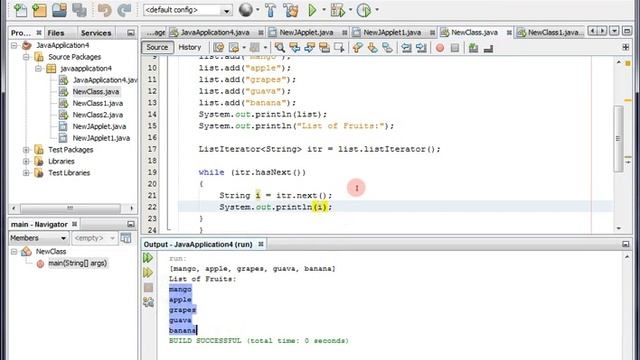Viewport: 640px width, 360px height.
Task: Click Find Selection magnifier icon
Action: 280,48
